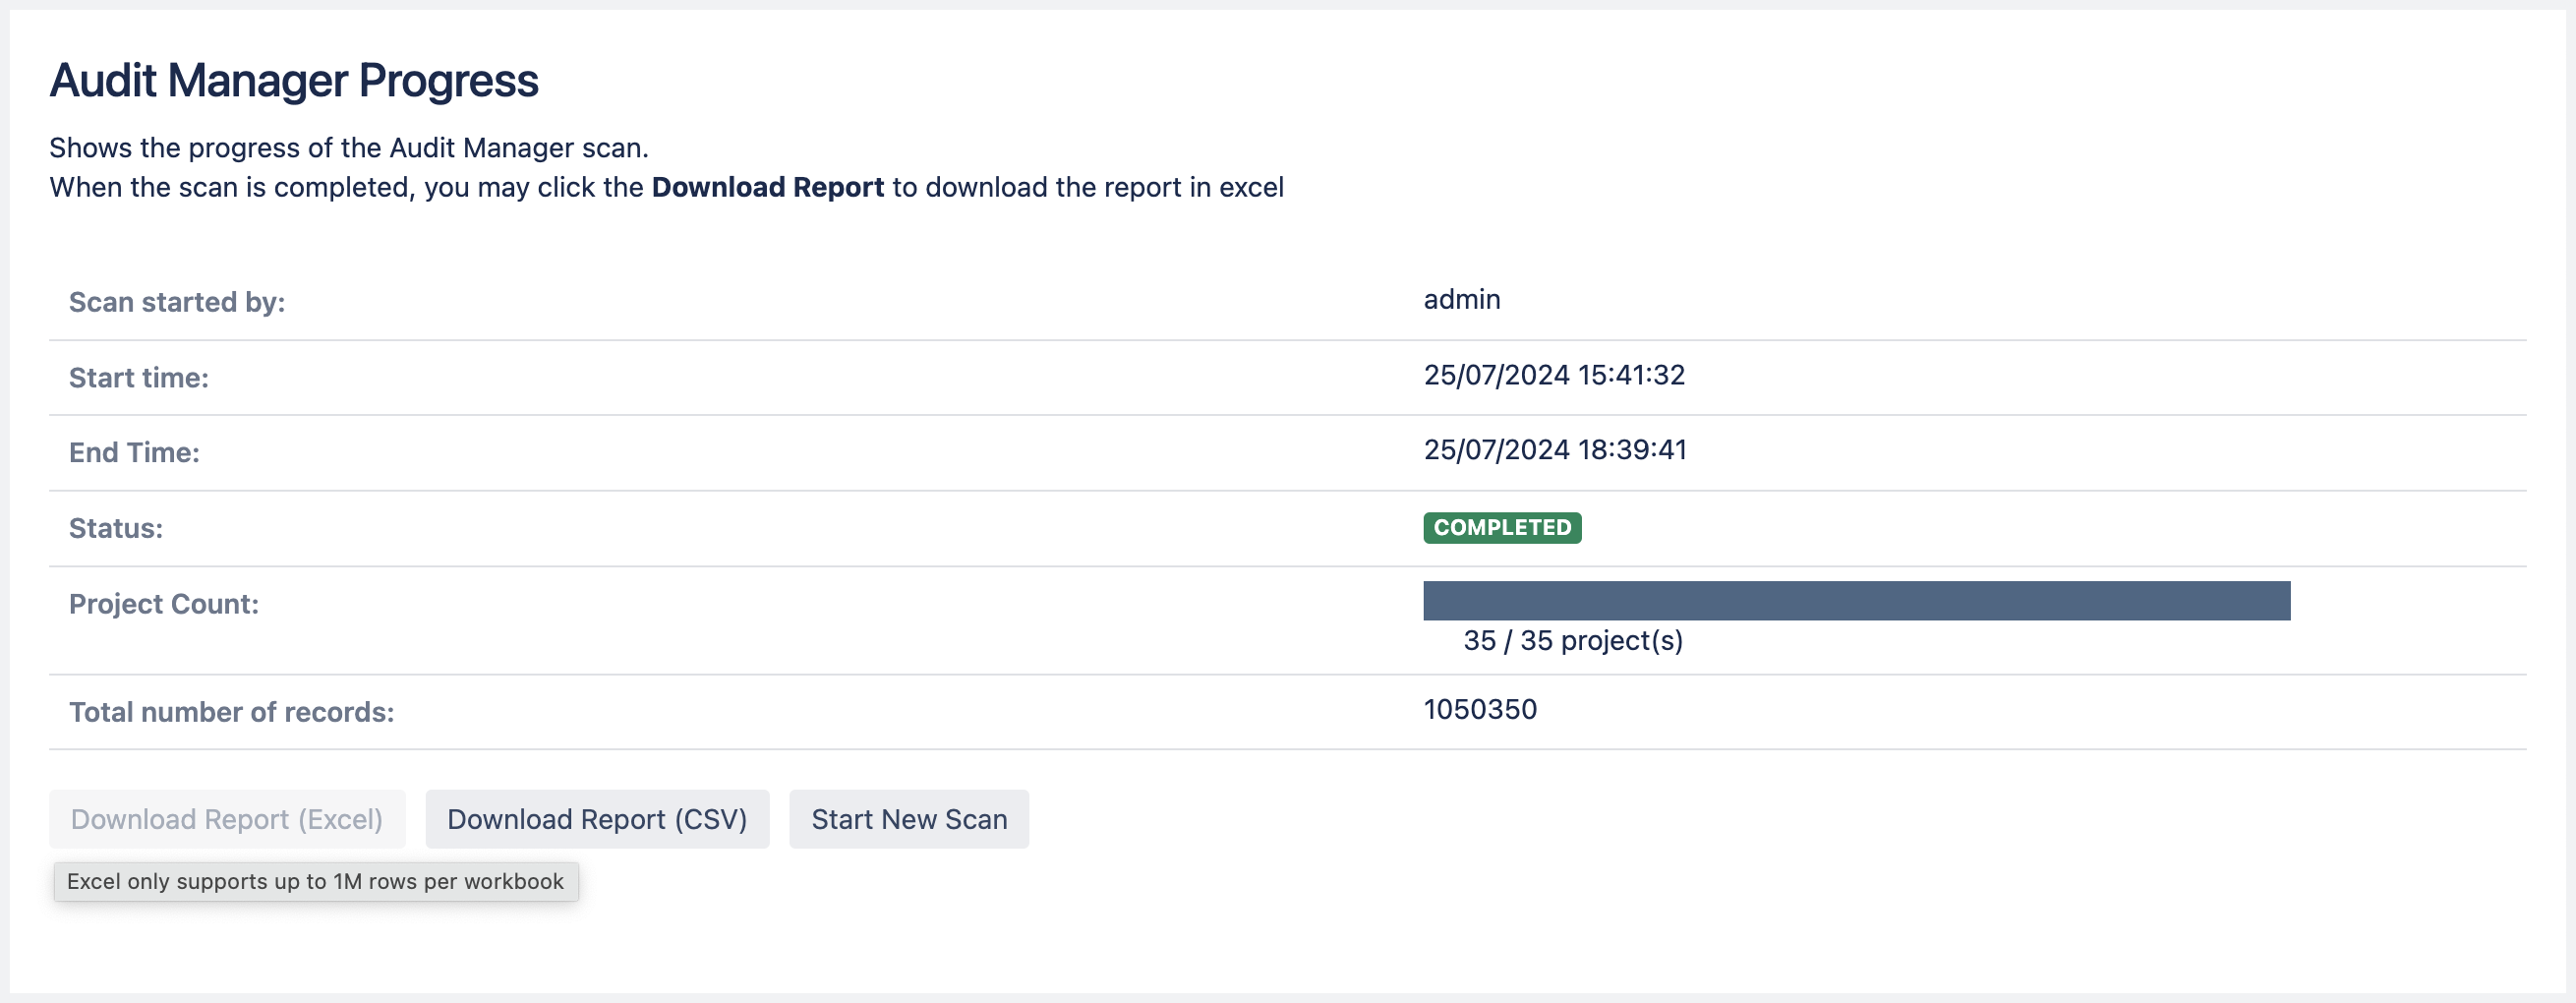Select the 35 / 35 project(s) label

1574,641
